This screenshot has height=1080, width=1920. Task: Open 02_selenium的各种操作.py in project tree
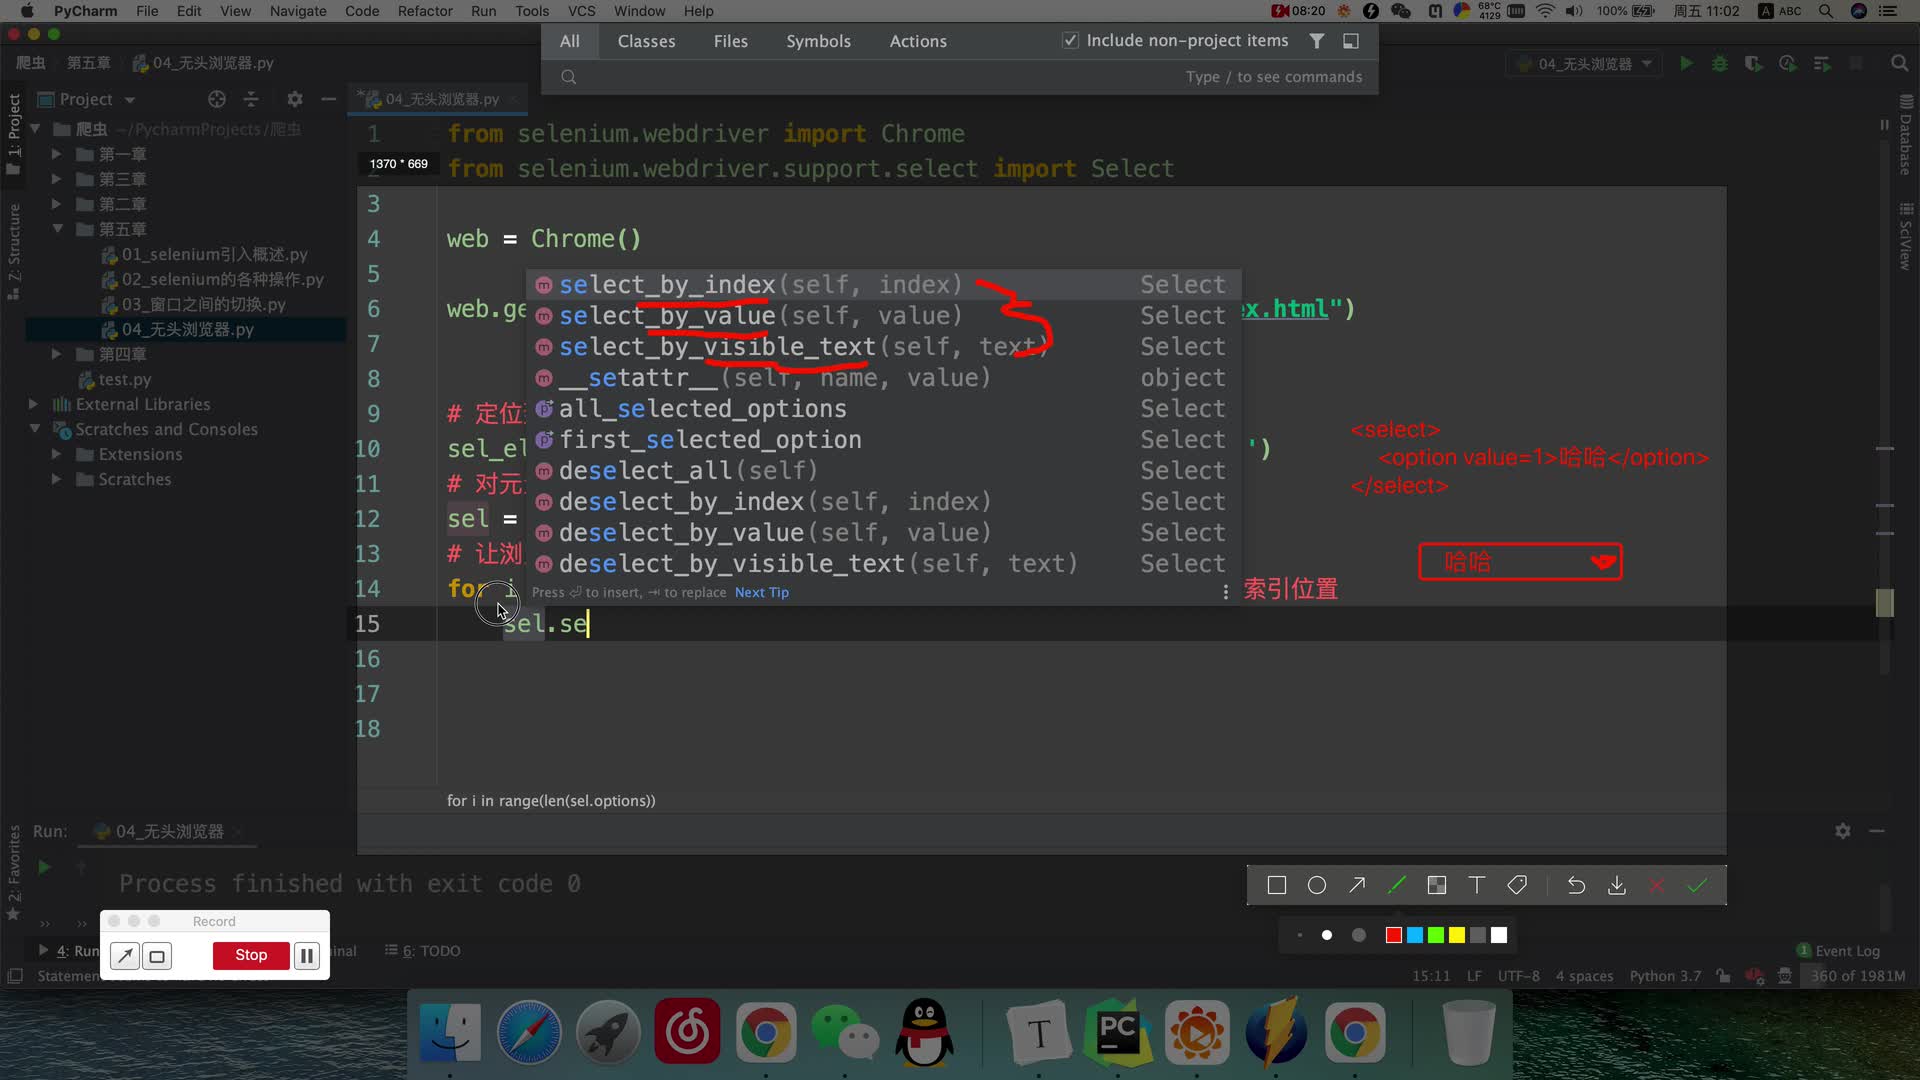point(222,279)
